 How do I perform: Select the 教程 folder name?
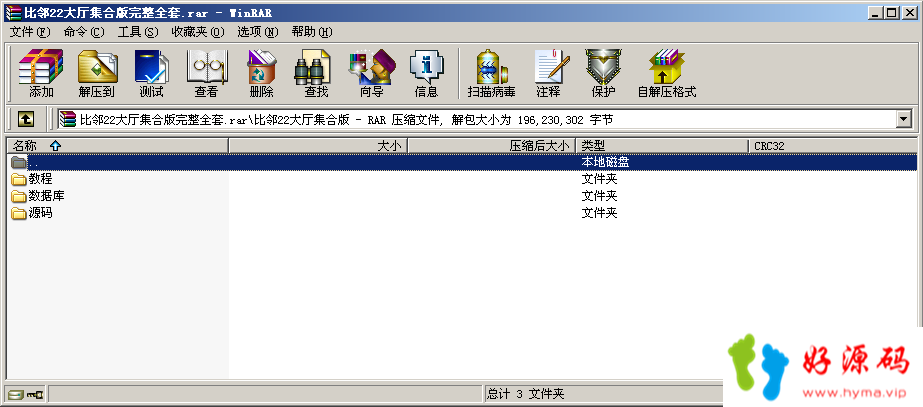tap(41, 179)
